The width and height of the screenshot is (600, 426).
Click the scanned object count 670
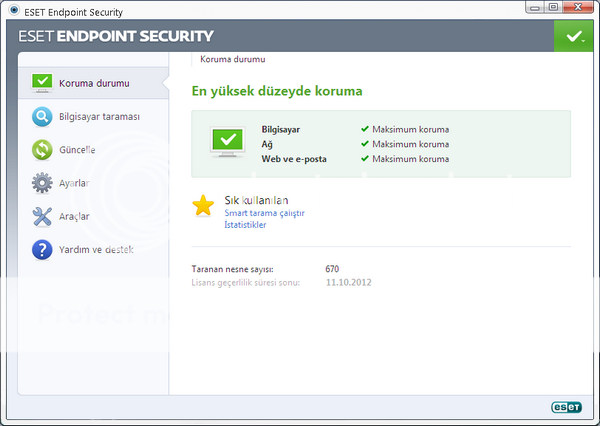coord(332,269)
